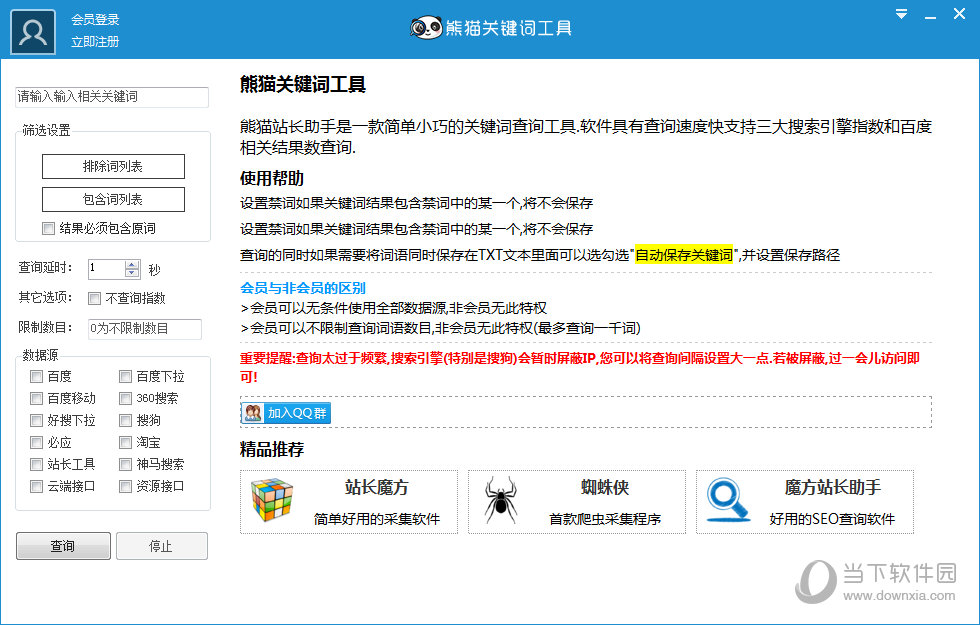Click the user avatar icon at top left
980x625 pixels.
(32, 31)
